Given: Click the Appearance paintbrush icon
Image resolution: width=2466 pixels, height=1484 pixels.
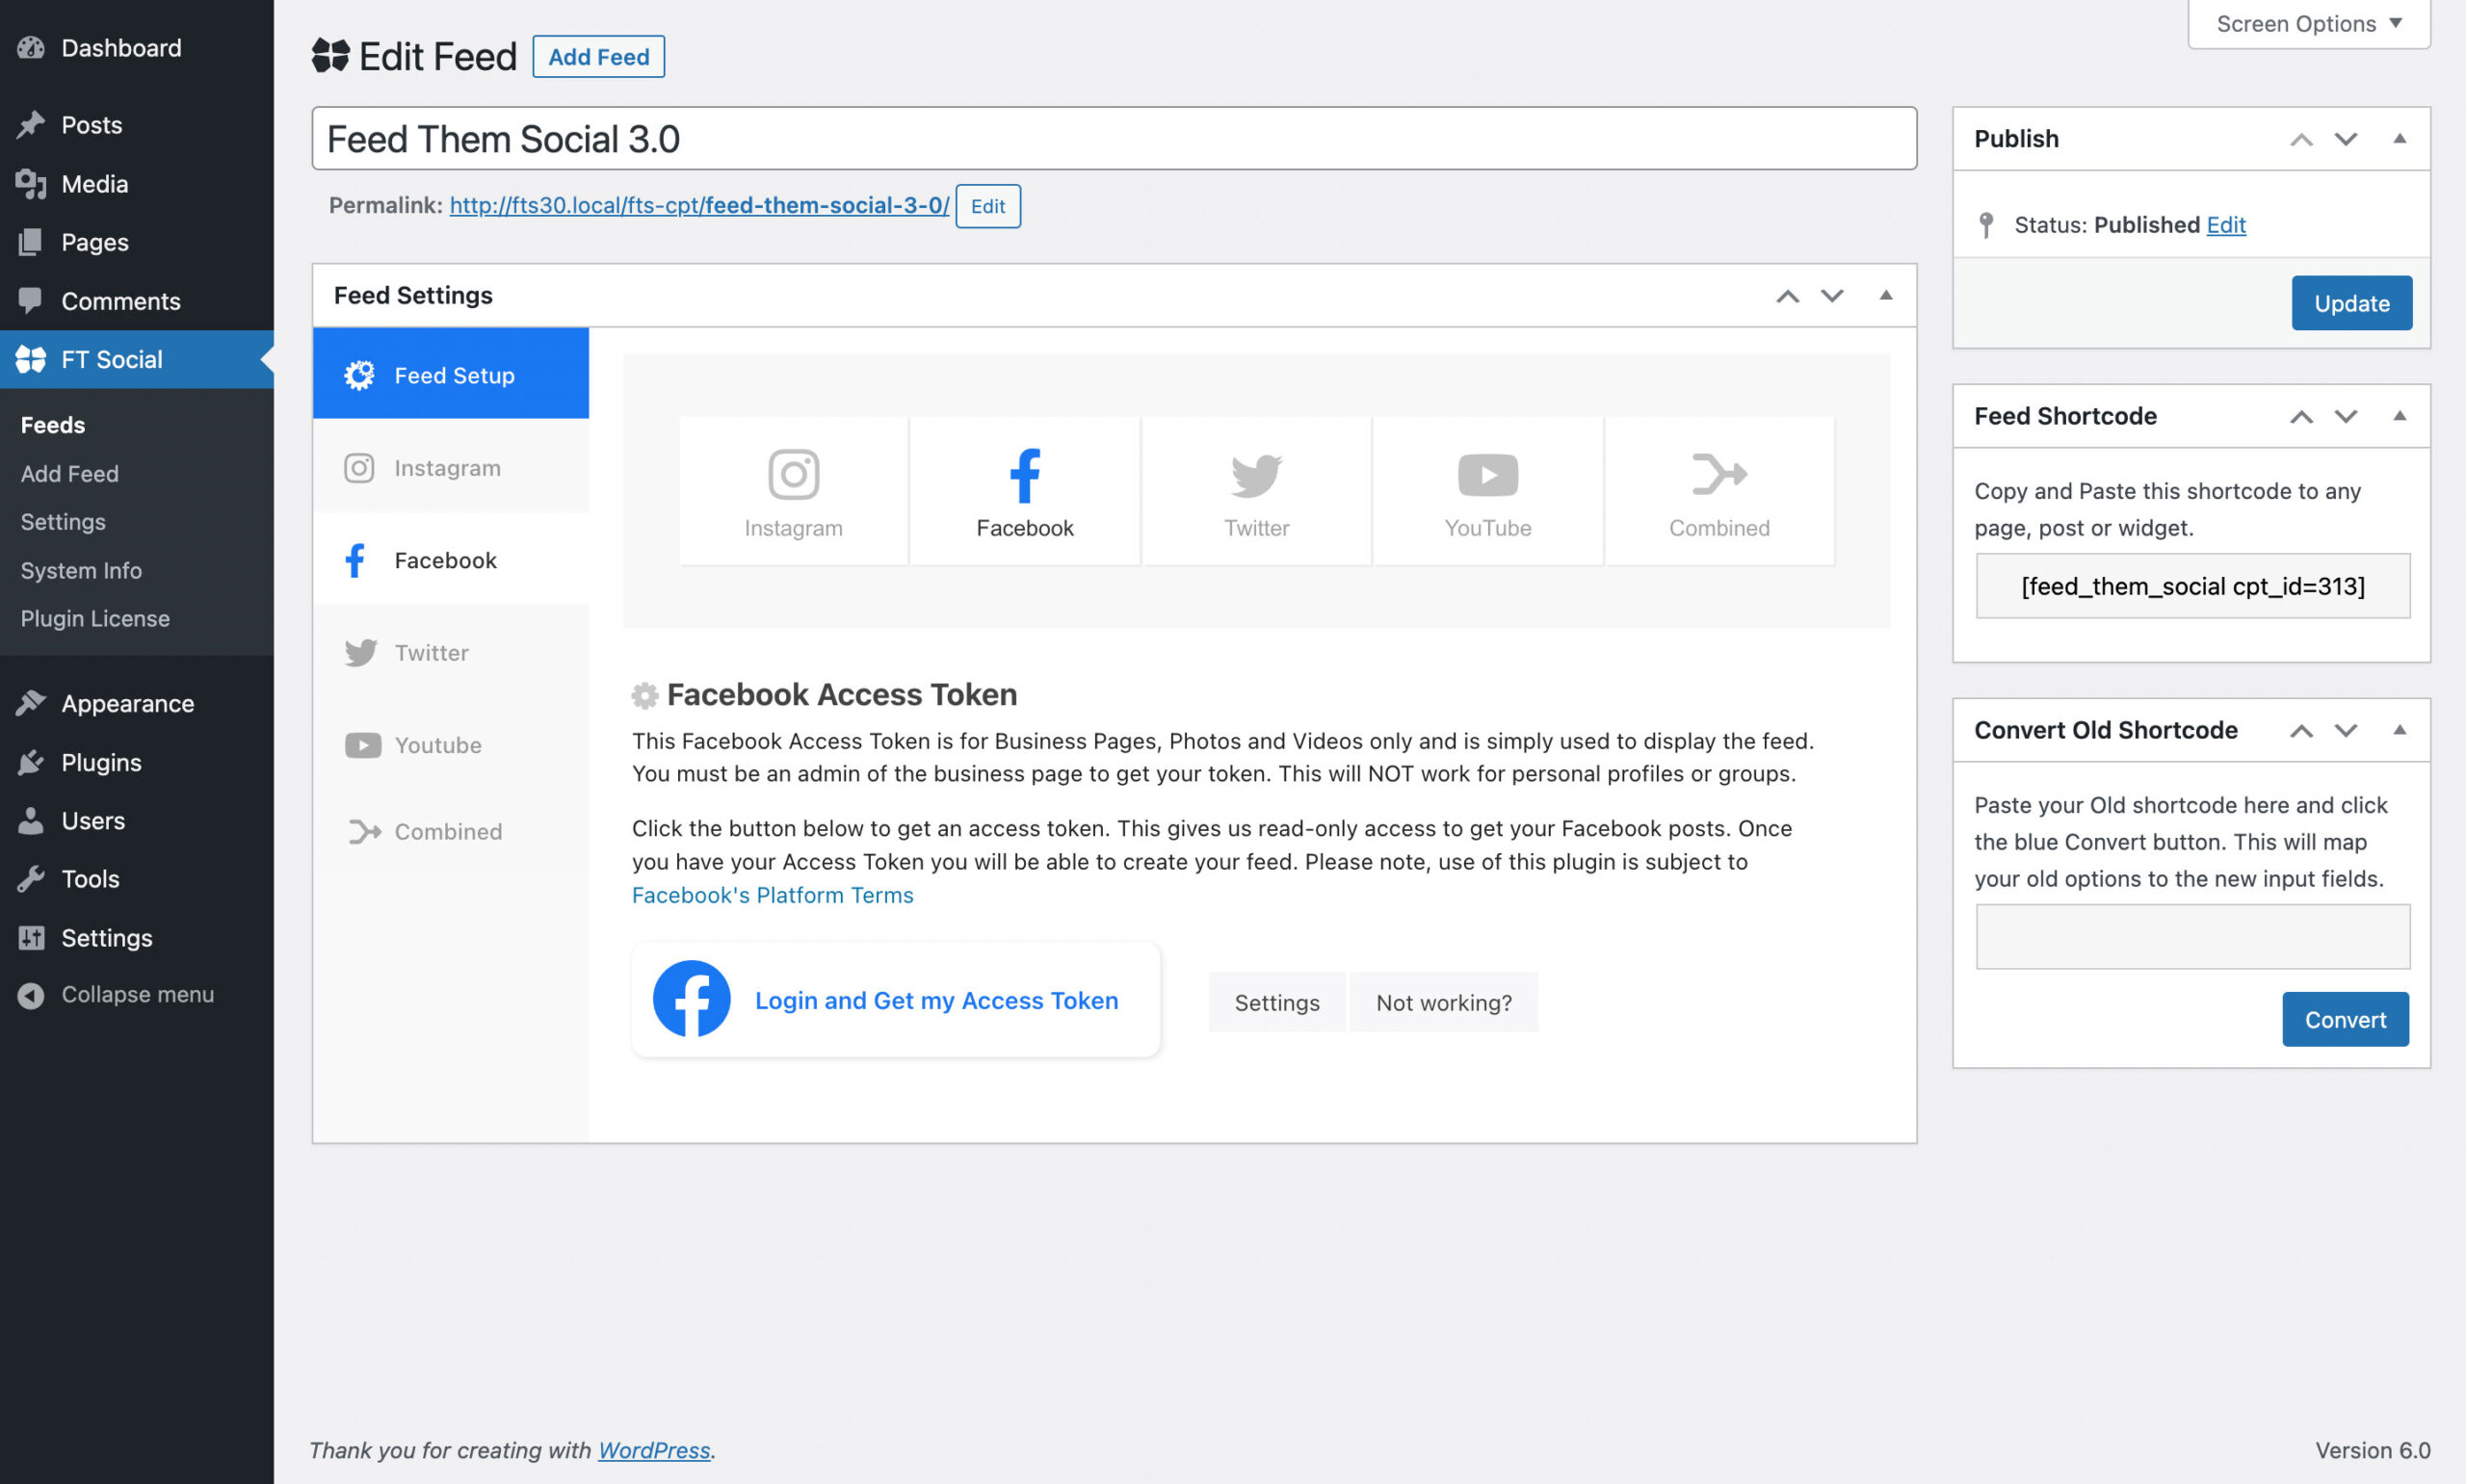Looking at the screenshot, I should tap(31, 703).
